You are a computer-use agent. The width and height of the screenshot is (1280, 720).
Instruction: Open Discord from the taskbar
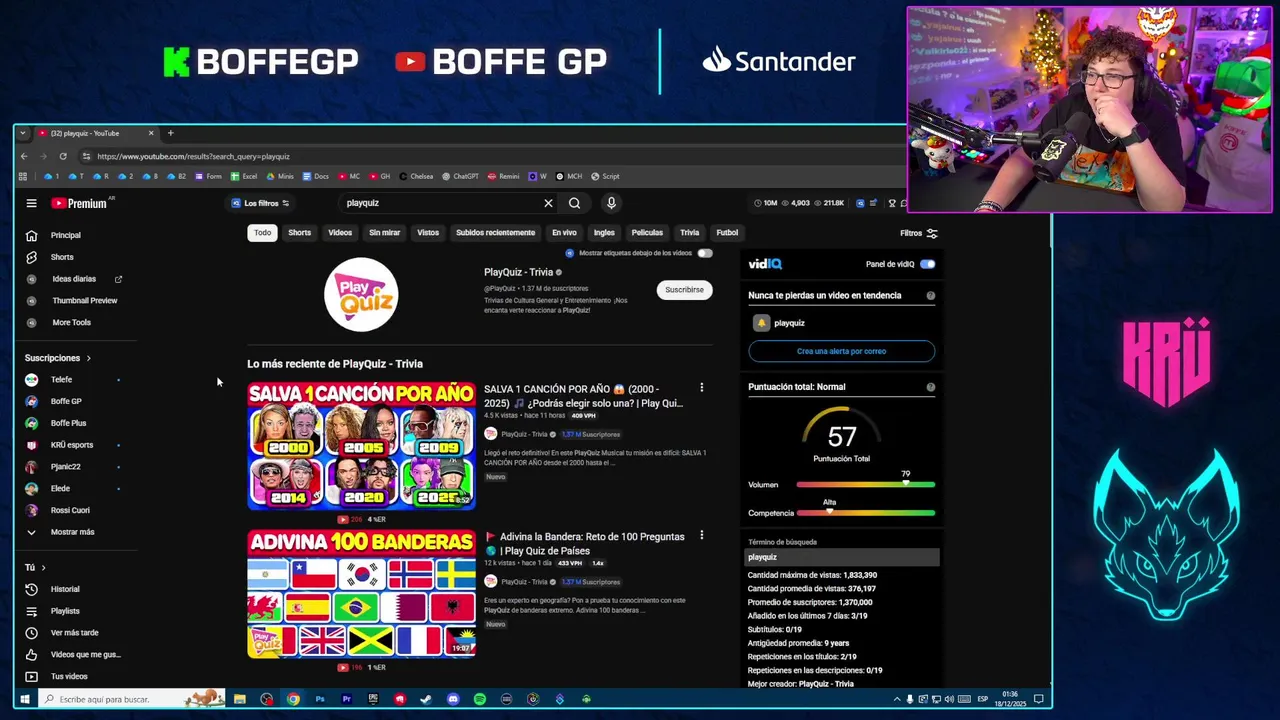coord(453,699)
